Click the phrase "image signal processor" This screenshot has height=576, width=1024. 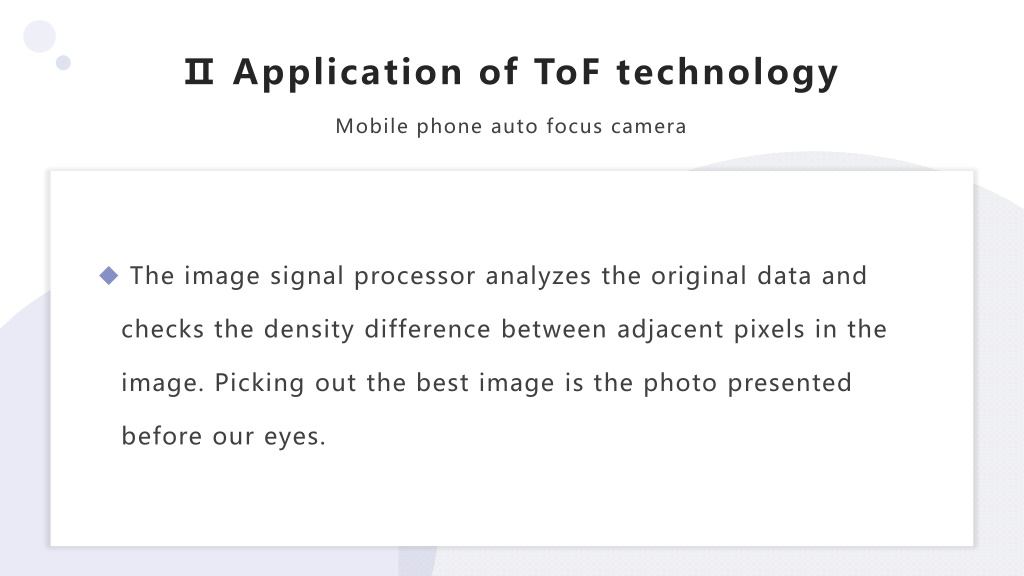pyautogui.click(x=330, y=276)
